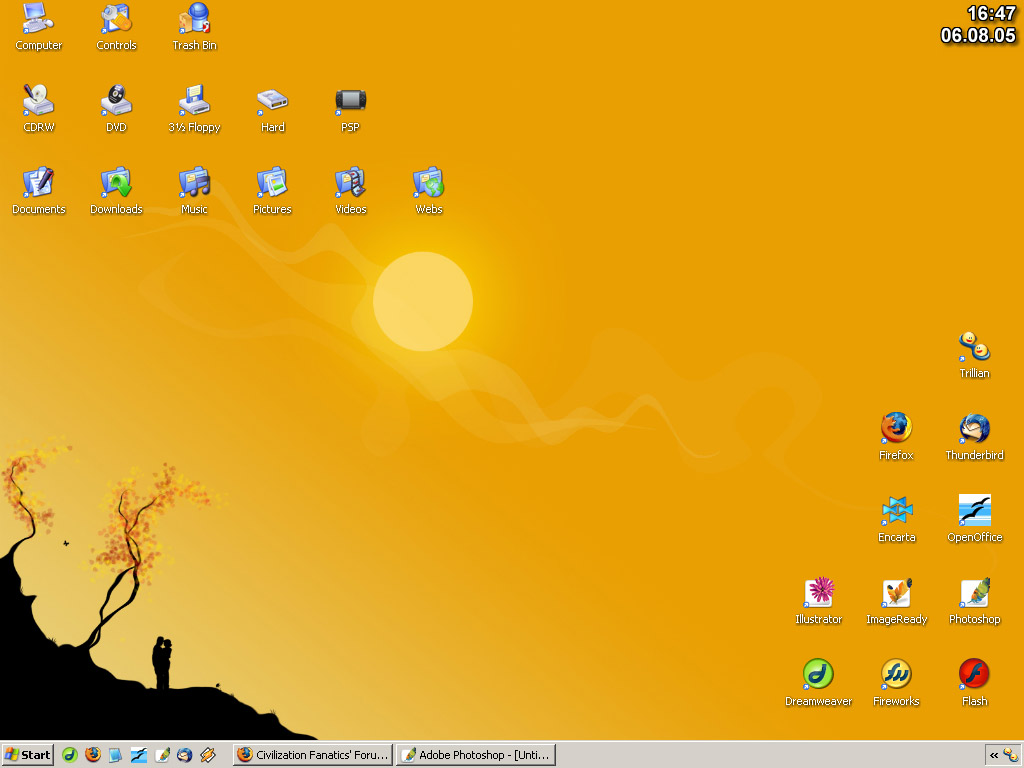Switch to Civilization Fanatics' Forum taskbar window
The width and height of the screenshot is (1024, 768).
313,755
